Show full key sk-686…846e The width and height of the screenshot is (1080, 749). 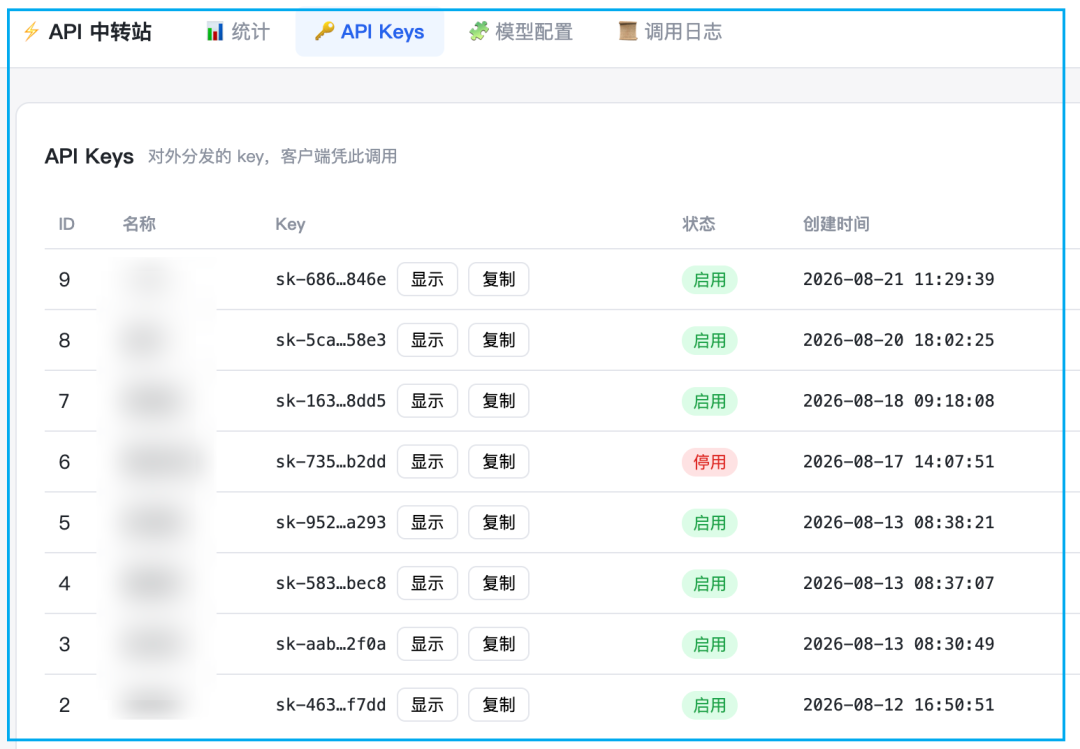pos(427,279)
